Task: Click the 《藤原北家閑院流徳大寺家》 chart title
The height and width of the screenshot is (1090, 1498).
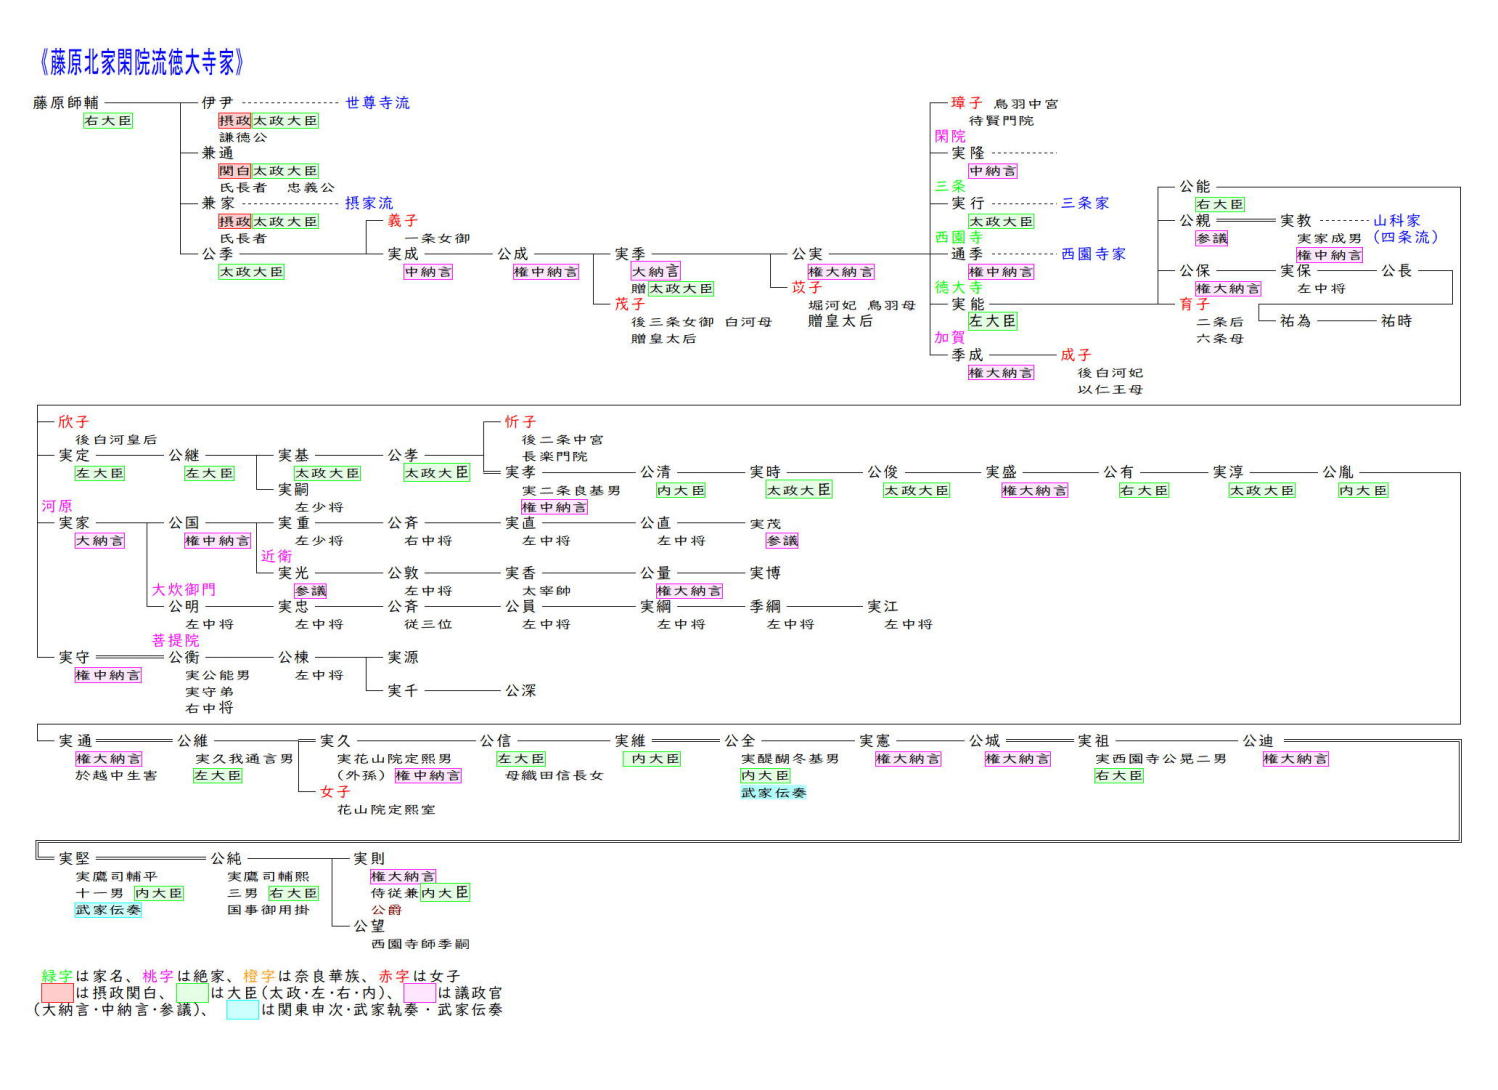Action: [141, 63]
